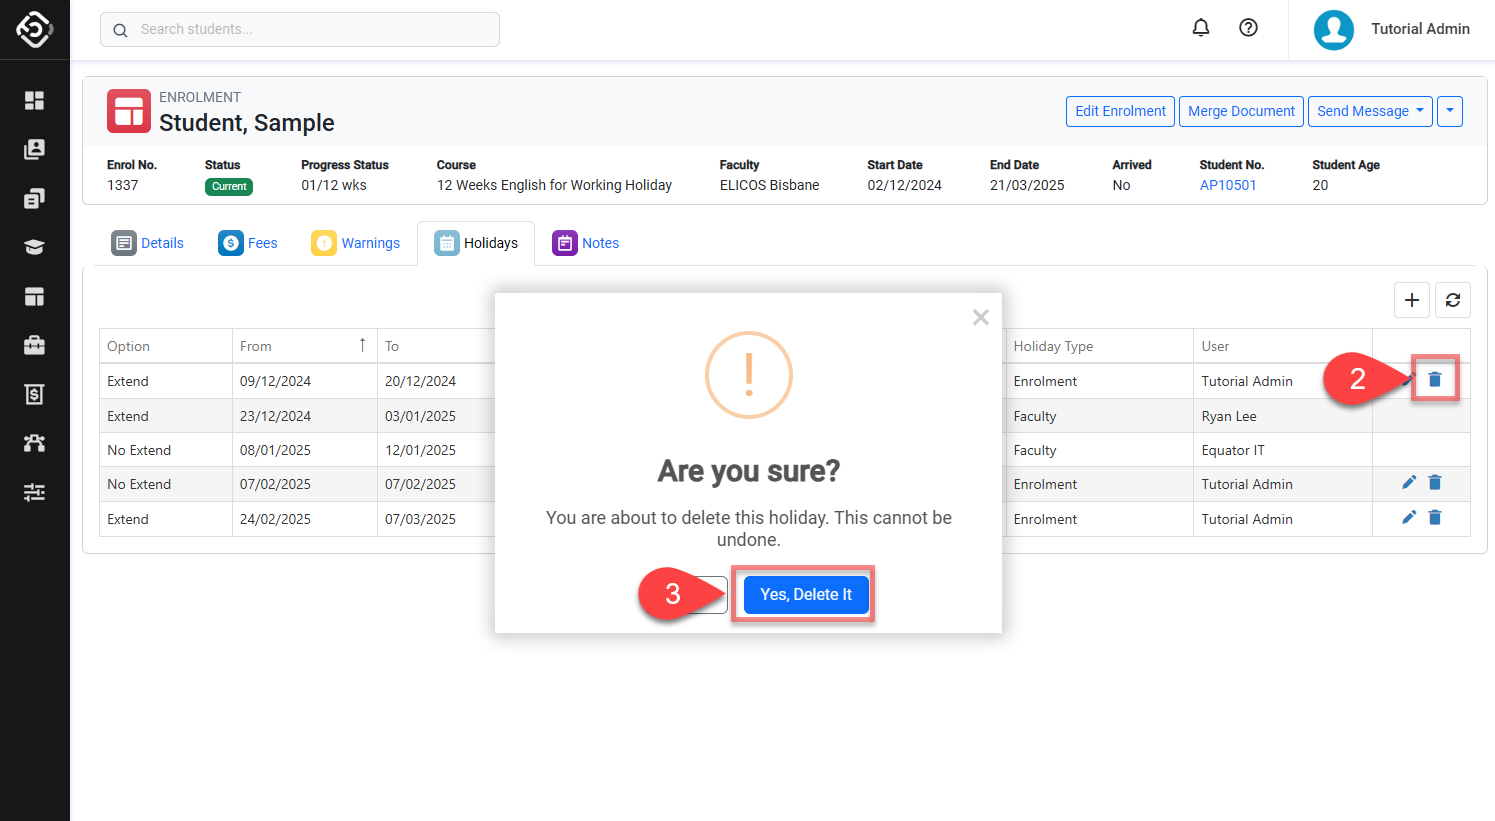
Task: Open the help question mark icon
Action: 1248,28
